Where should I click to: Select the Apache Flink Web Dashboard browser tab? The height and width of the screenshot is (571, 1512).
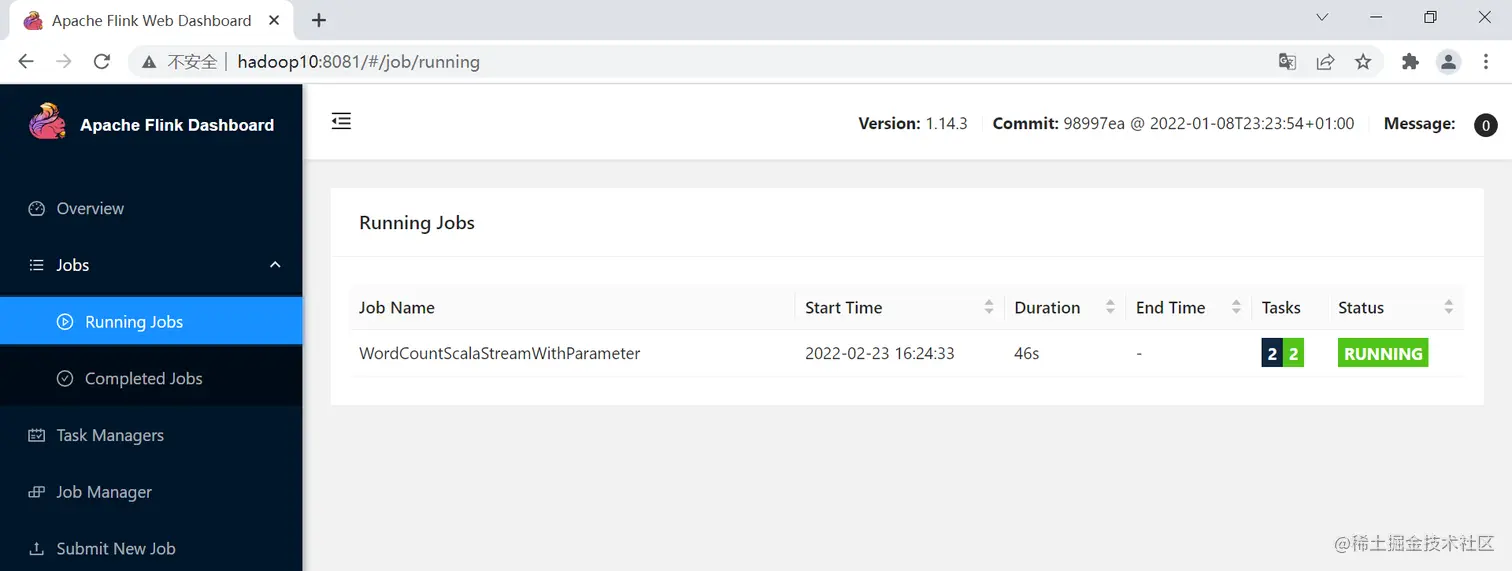[x=150, y=21]
